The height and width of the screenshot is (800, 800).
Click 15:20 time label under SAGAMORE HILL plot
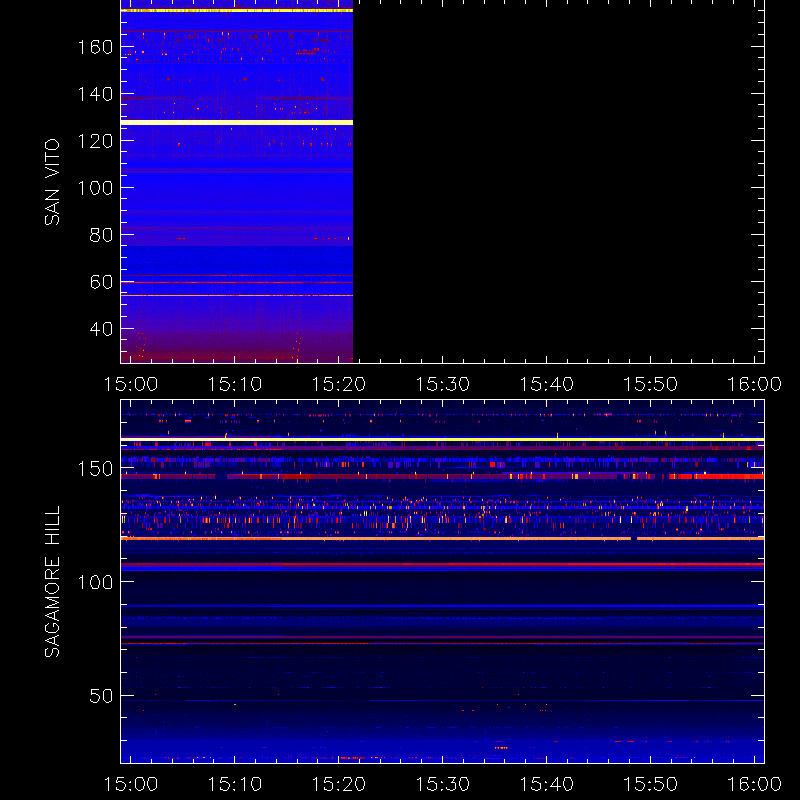click(x=339, y=784)
